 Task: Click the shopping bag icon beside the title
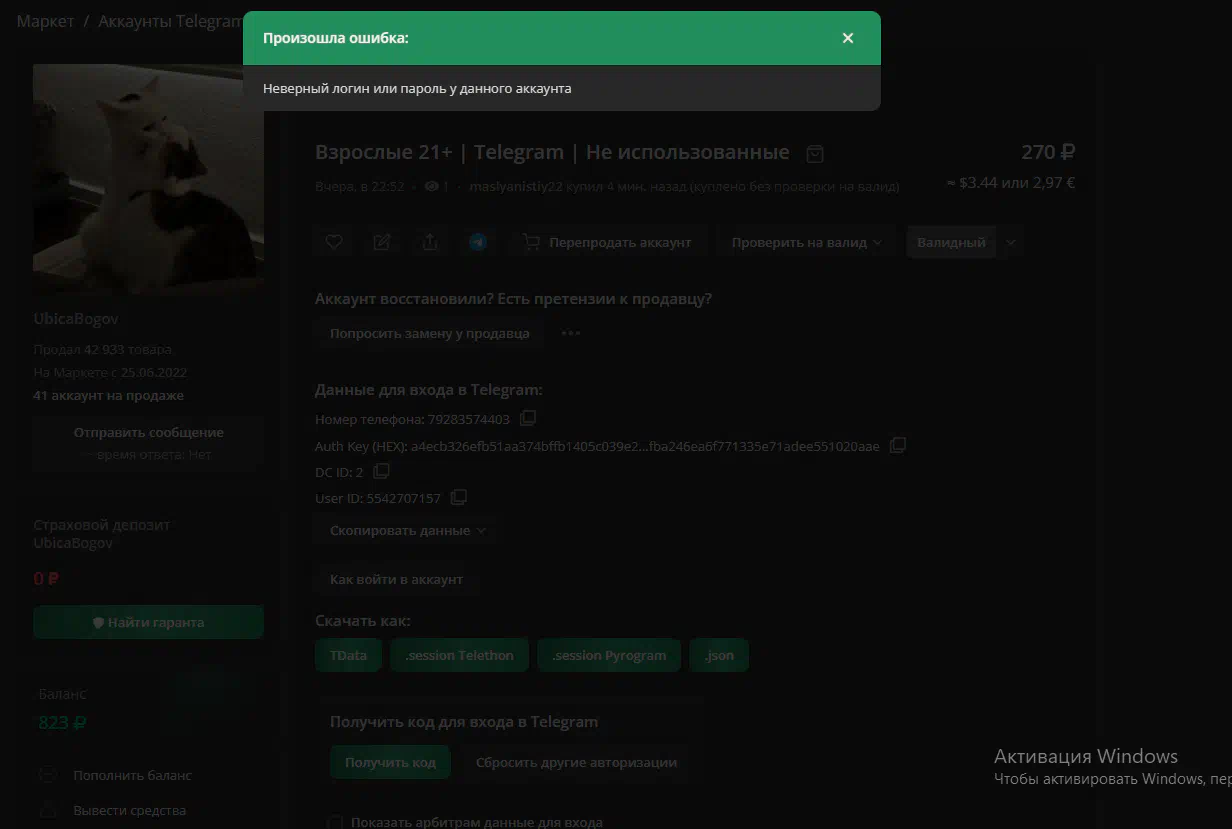815,154
